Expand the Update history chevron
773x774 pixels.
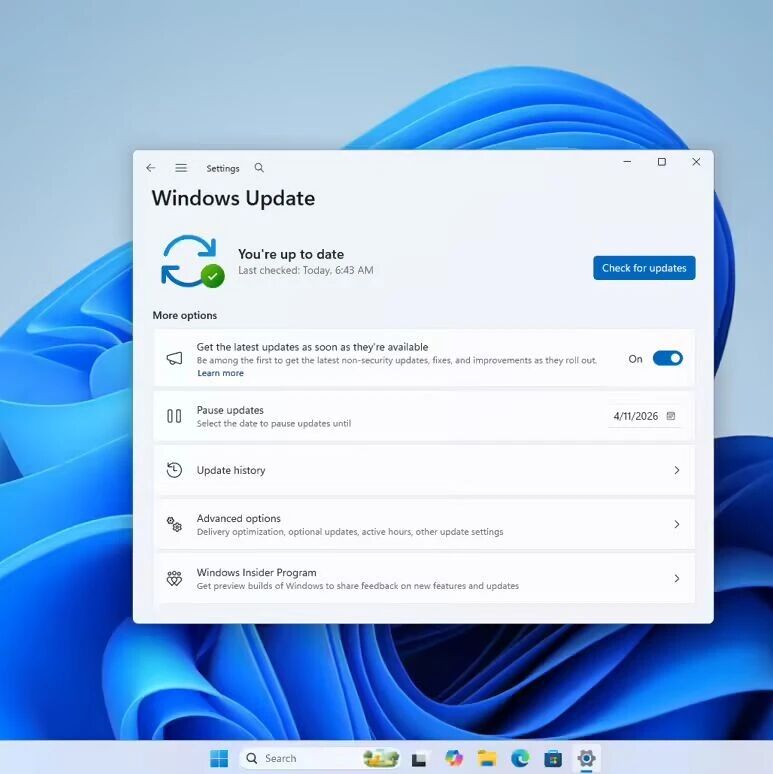pos(677,470)
